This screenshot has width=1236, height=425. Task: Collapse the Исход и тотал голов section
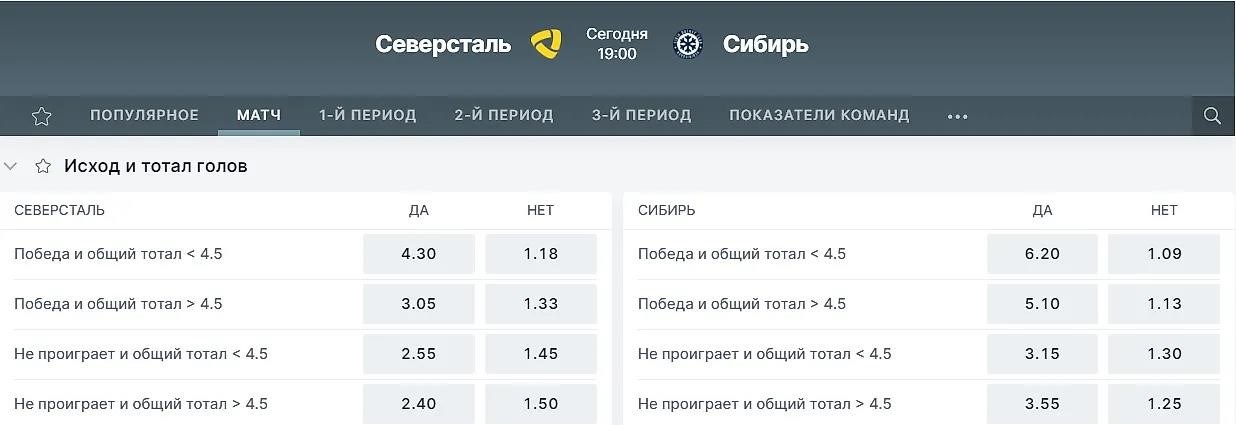[x=11, y=166]
